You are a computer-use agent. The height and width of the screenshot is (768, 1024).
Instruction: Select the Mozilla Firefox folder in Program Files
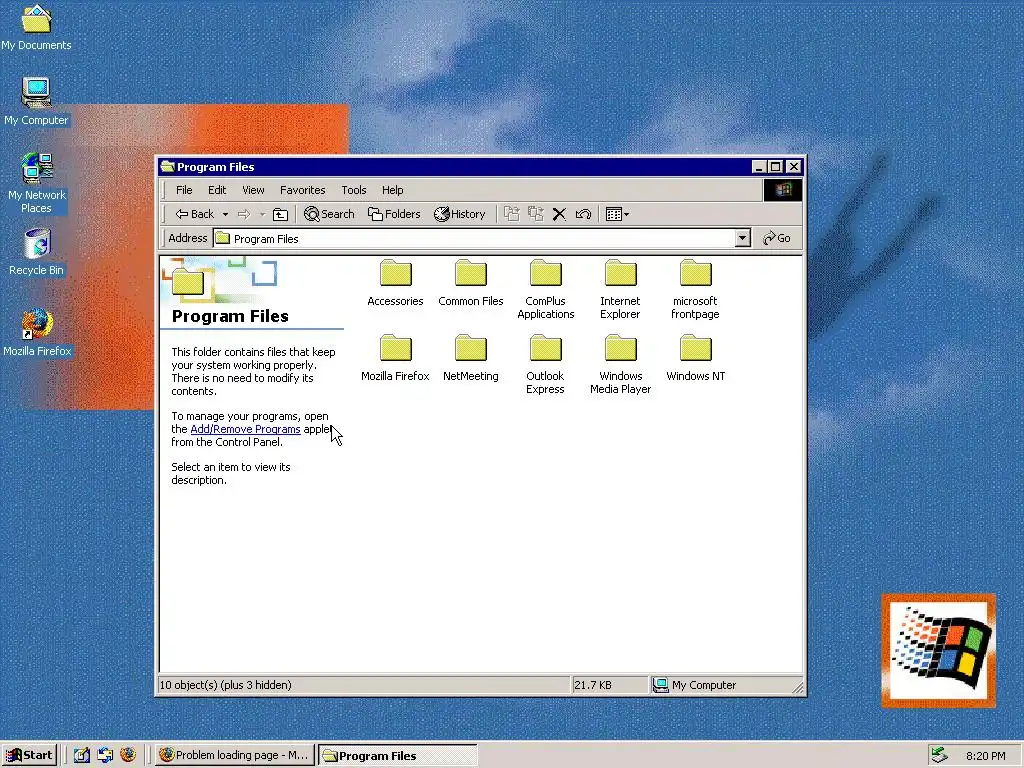[395, 359]
